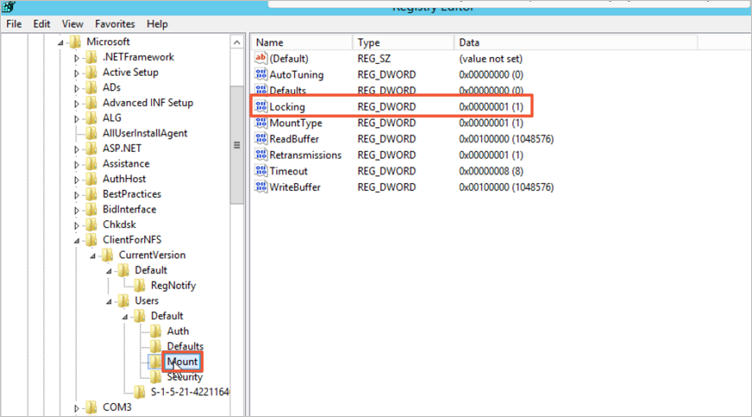The height and width of the screenshot is (417, 752).
Task: Click the Timeout data 0x00000008 (8)
Action: coord(491,171)
